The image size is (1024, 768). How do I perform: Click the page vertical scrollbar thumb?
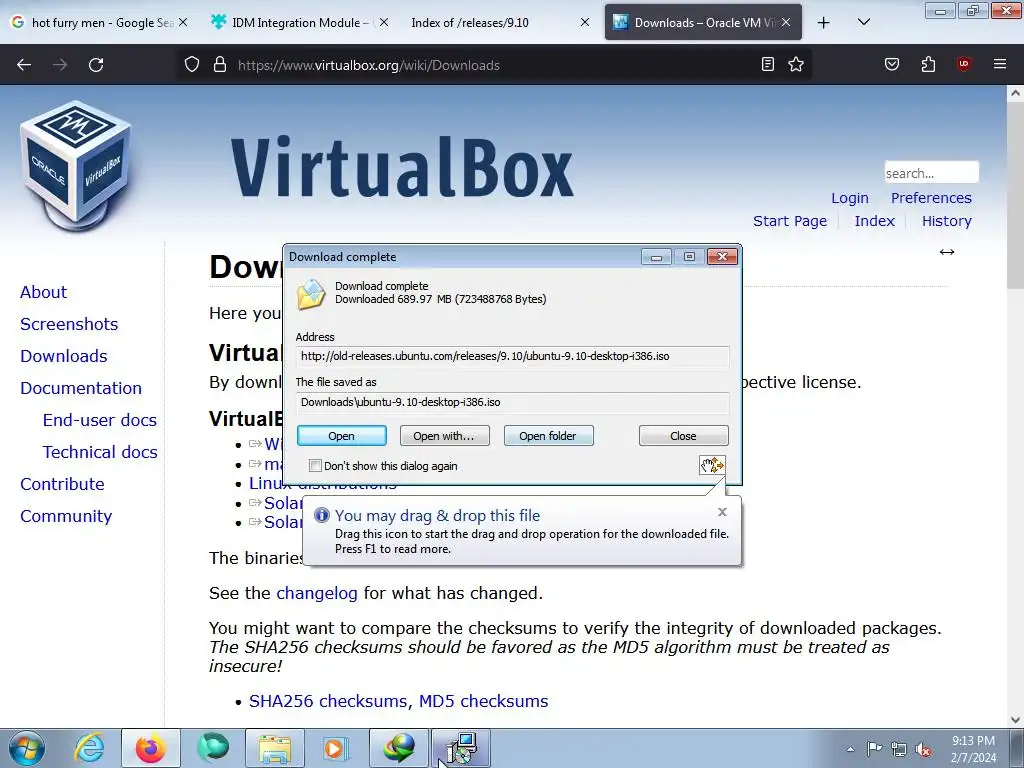1015,195
